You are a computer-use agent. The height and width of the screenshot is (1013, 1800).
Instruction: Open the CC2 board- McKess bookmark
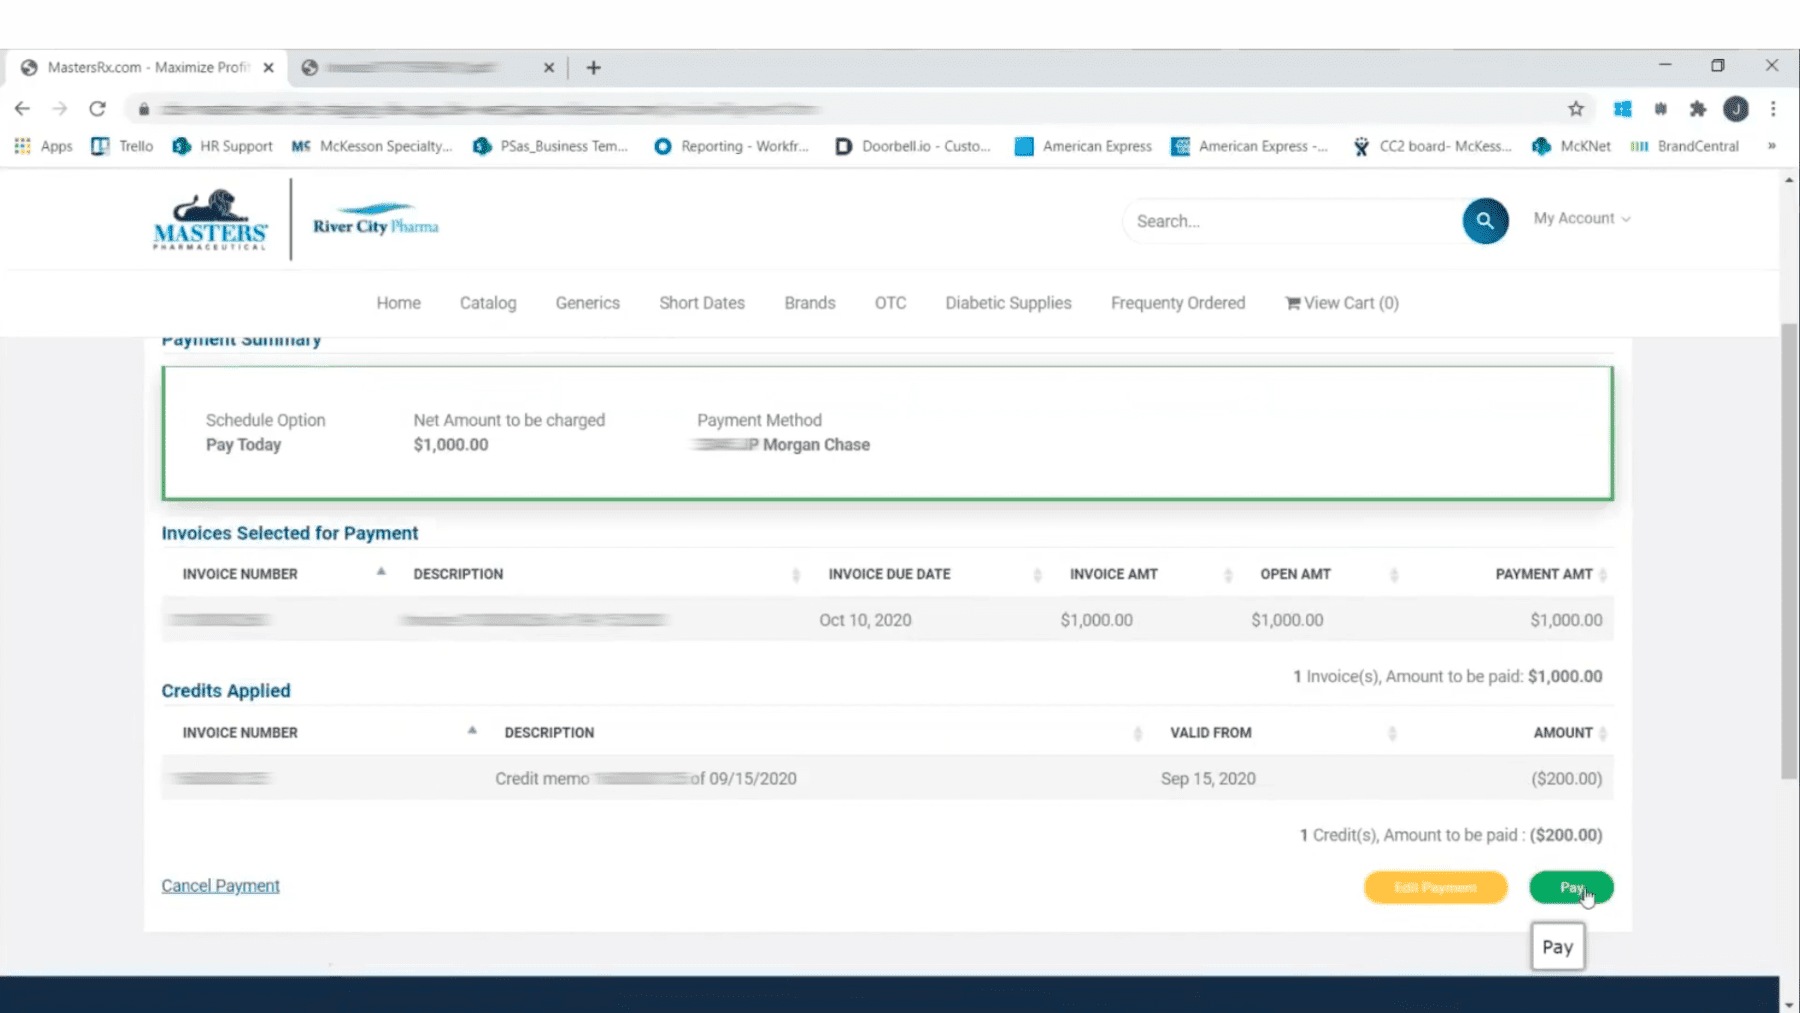point(1432,146)
